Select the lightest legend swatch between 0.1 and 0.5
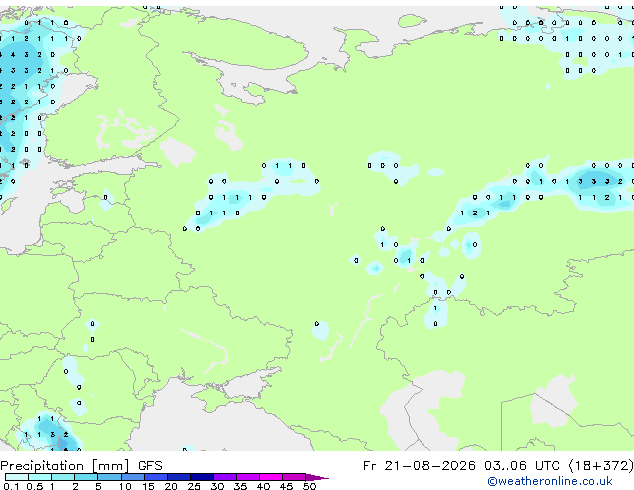634x490 pixels. click(17, 477)
